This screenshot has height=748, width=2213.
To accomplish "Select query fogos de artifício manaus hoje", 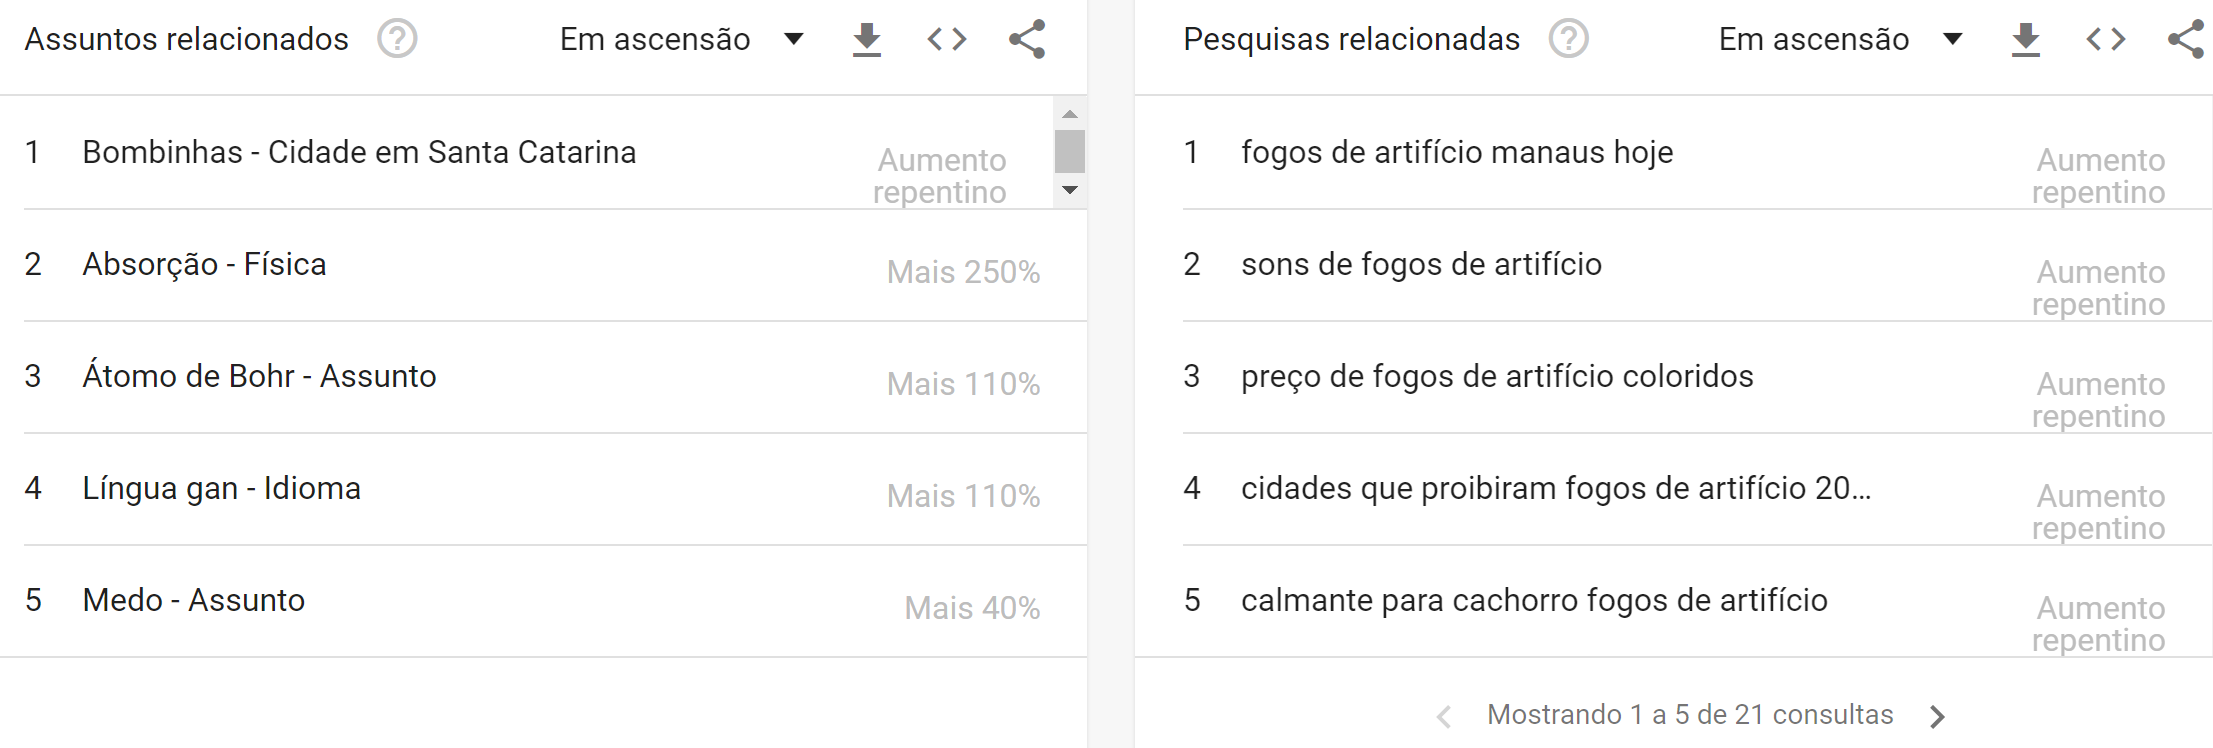I will (1457, 153).
